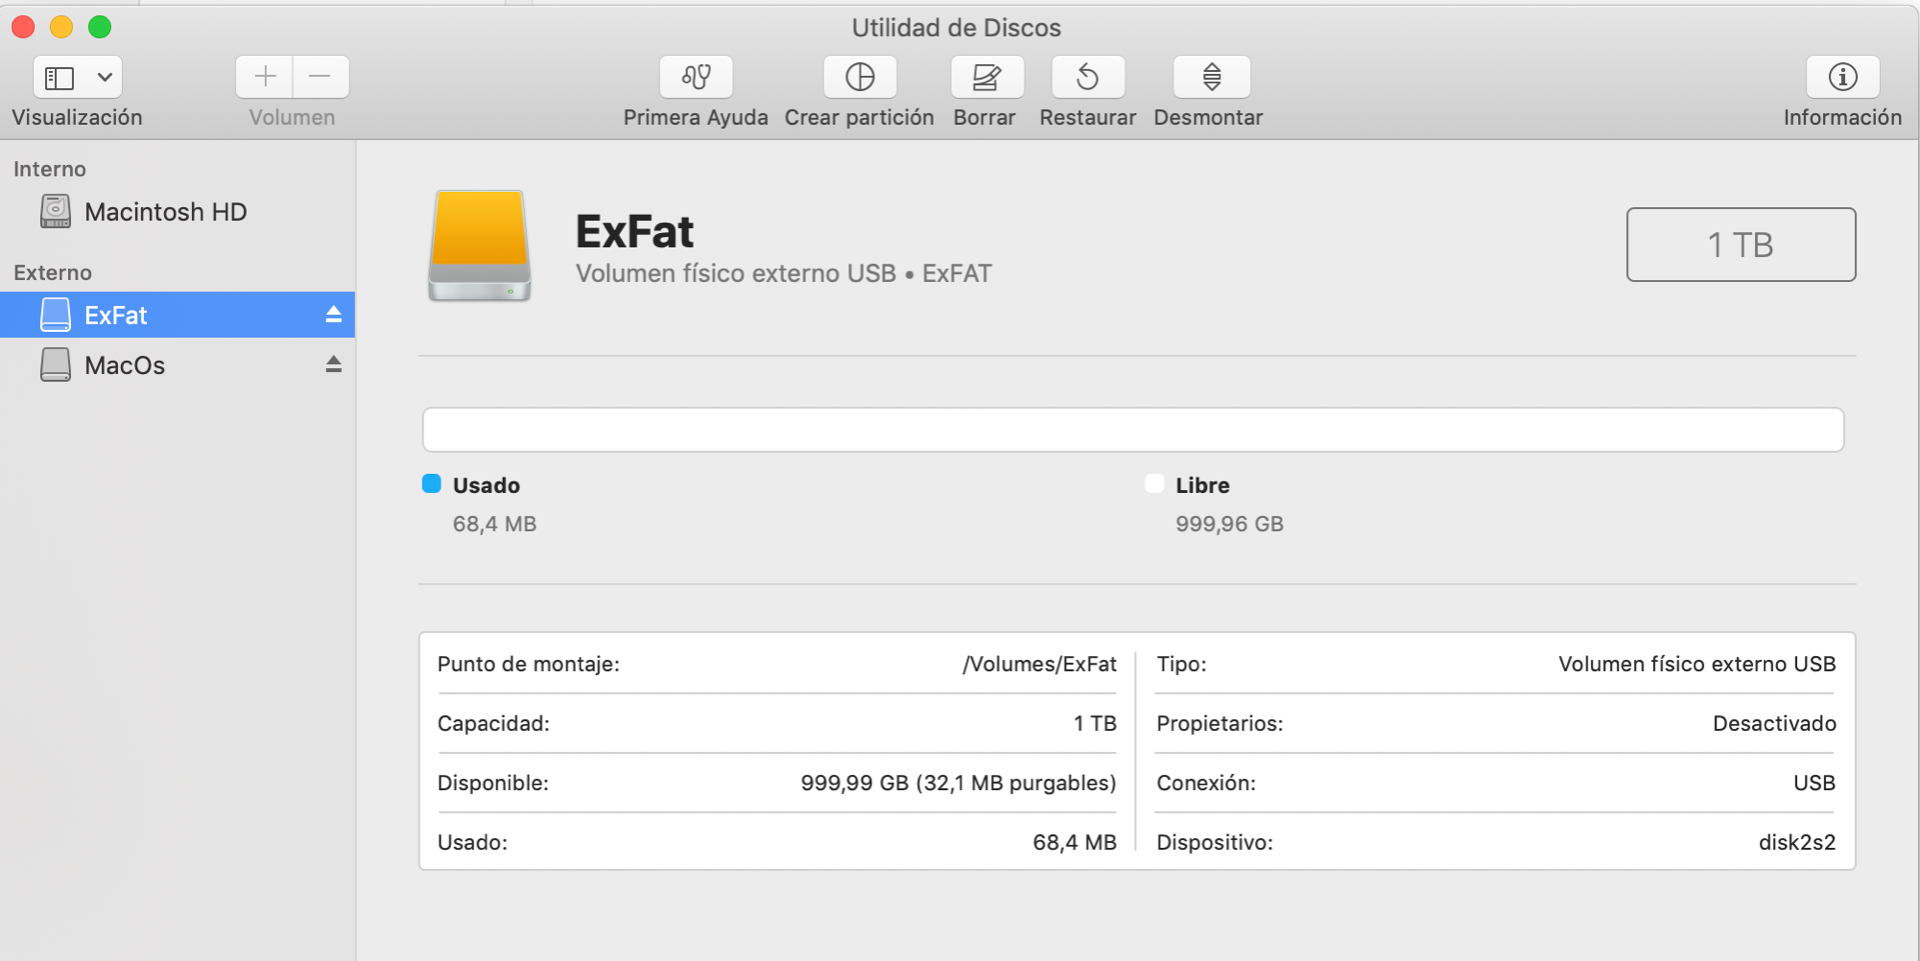Open the Visualización dropdown chevron

pos(104,77)
